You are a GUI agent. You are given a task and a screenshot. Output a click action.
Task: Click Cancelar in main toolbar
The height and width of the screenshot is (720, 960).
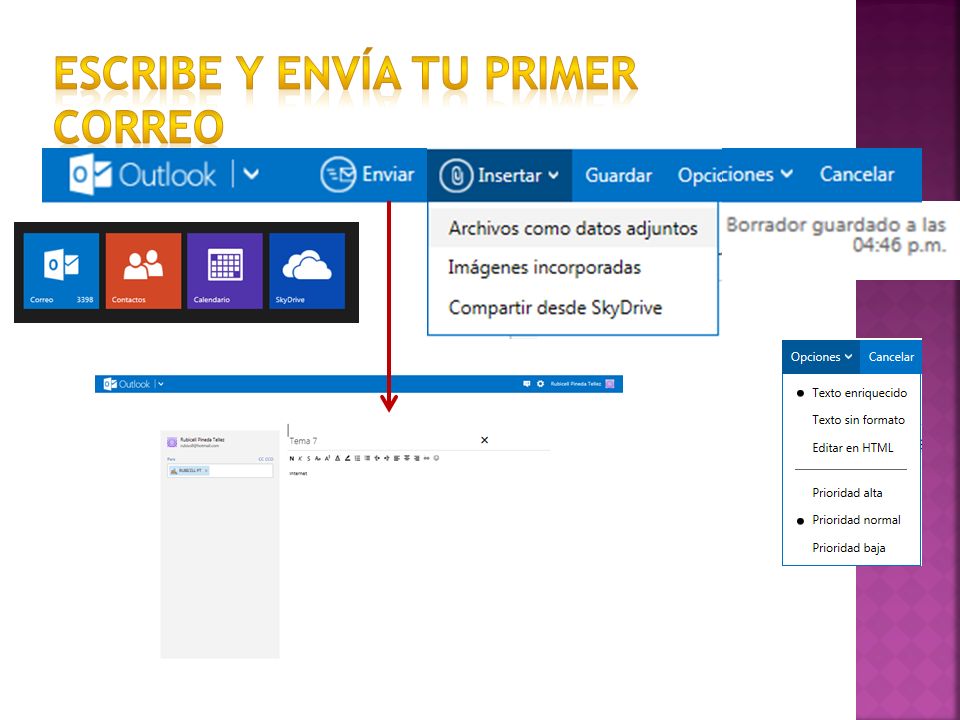[857, 174]
